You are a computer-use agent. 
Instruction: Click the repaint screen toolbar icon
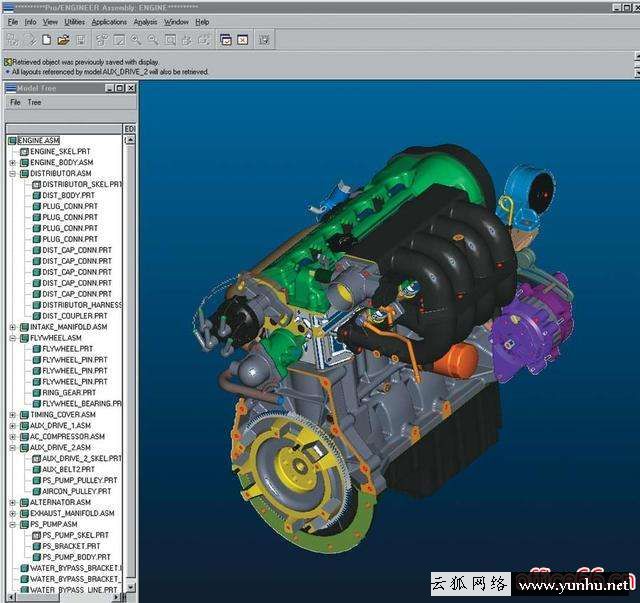pyautogui.click(x=119, y=40)
